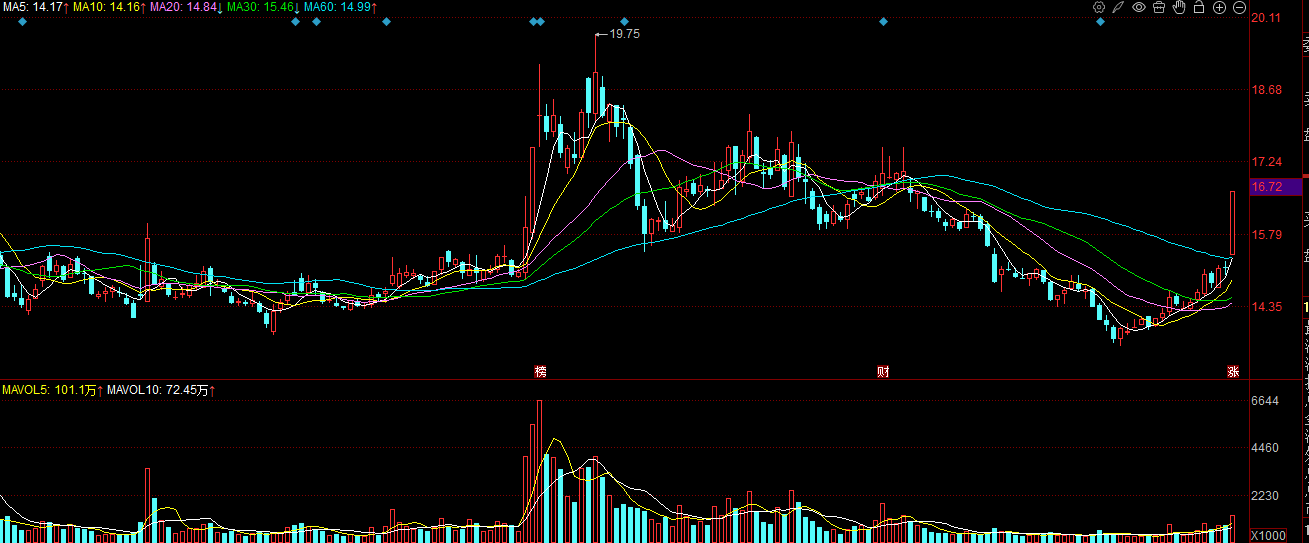This screenshot has height=543, width=1309.
Task: Select the MA30: 15.46 indicator label
Action: click(263, 7)
